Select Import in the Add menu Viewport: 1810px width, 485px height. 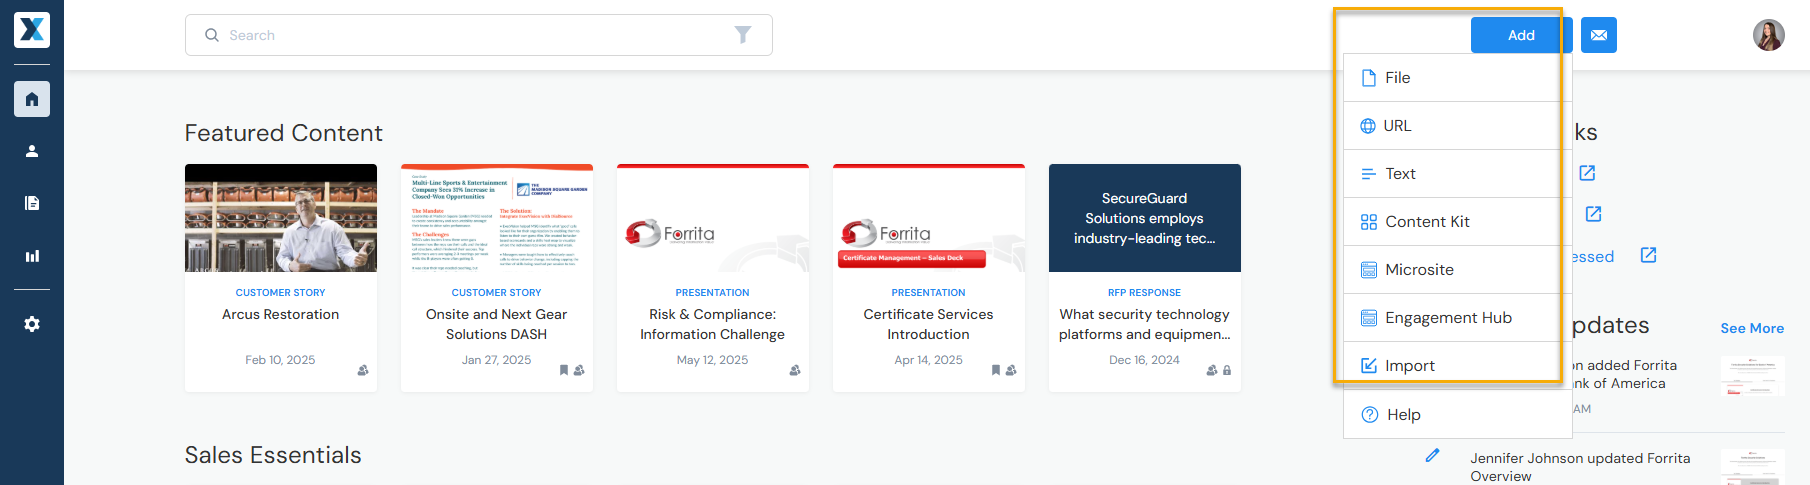point(1457,366)
